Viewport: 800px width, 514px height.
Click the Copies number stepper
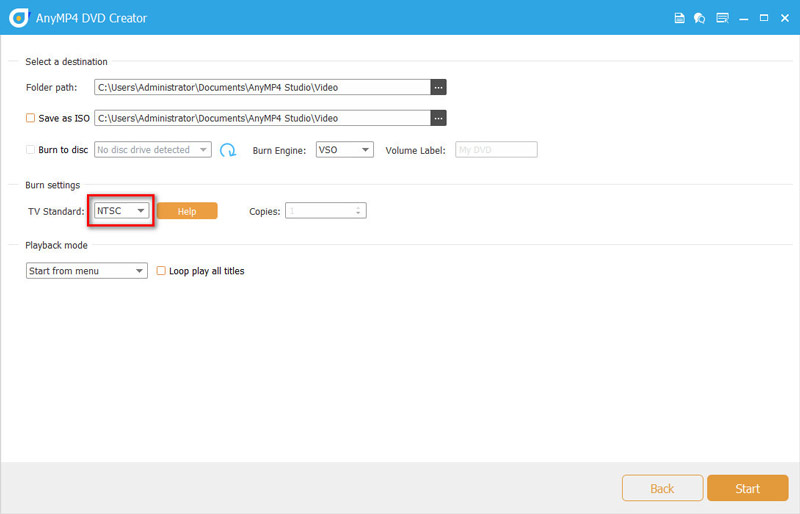point(326,211)
